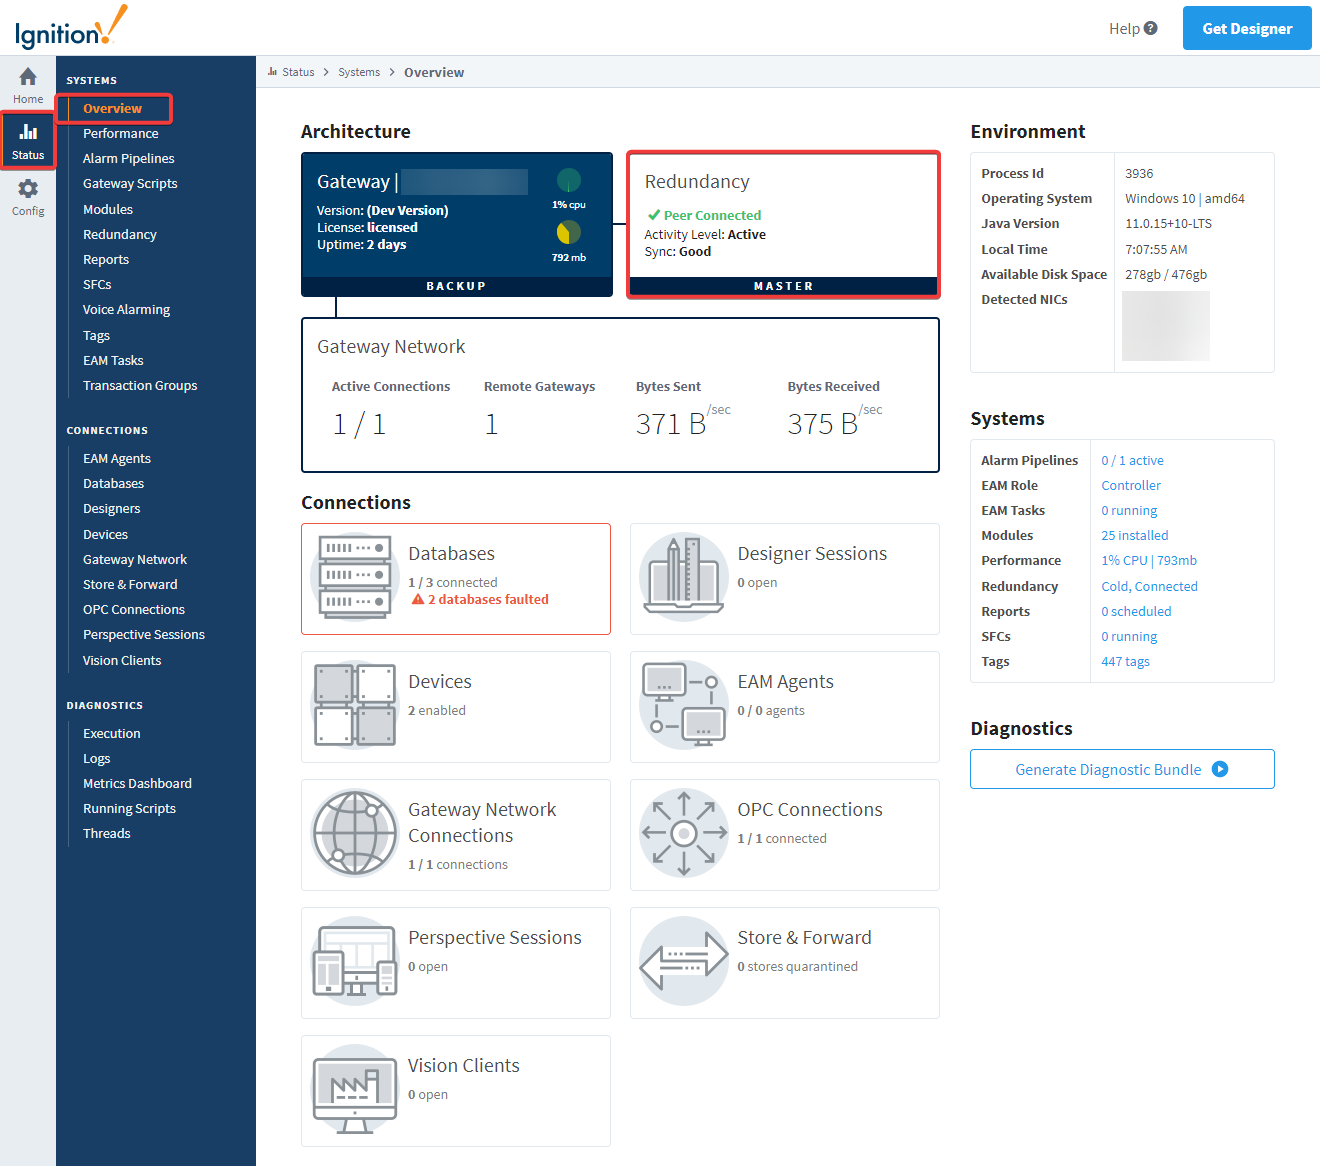Screen dimensions: 1320x1168
Task: Select Modules in the sidebar
Action: click(108, 209)
